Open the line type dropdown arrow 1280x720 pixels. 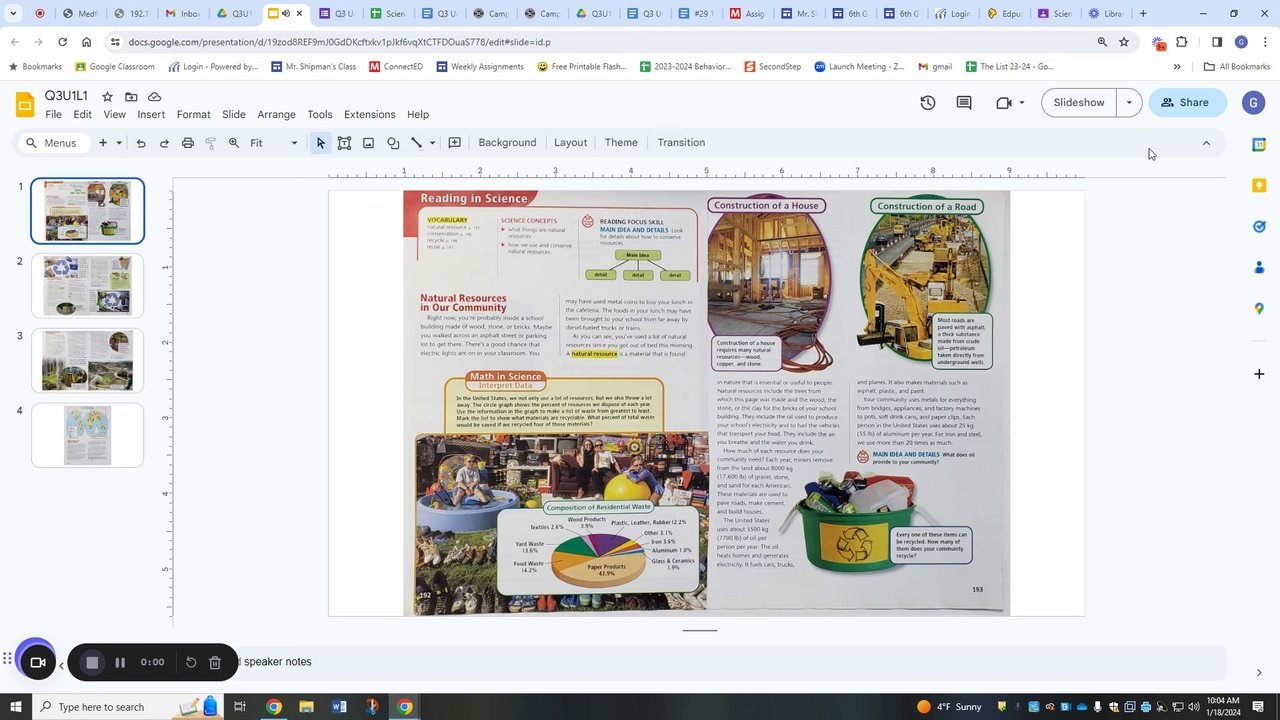432,143
